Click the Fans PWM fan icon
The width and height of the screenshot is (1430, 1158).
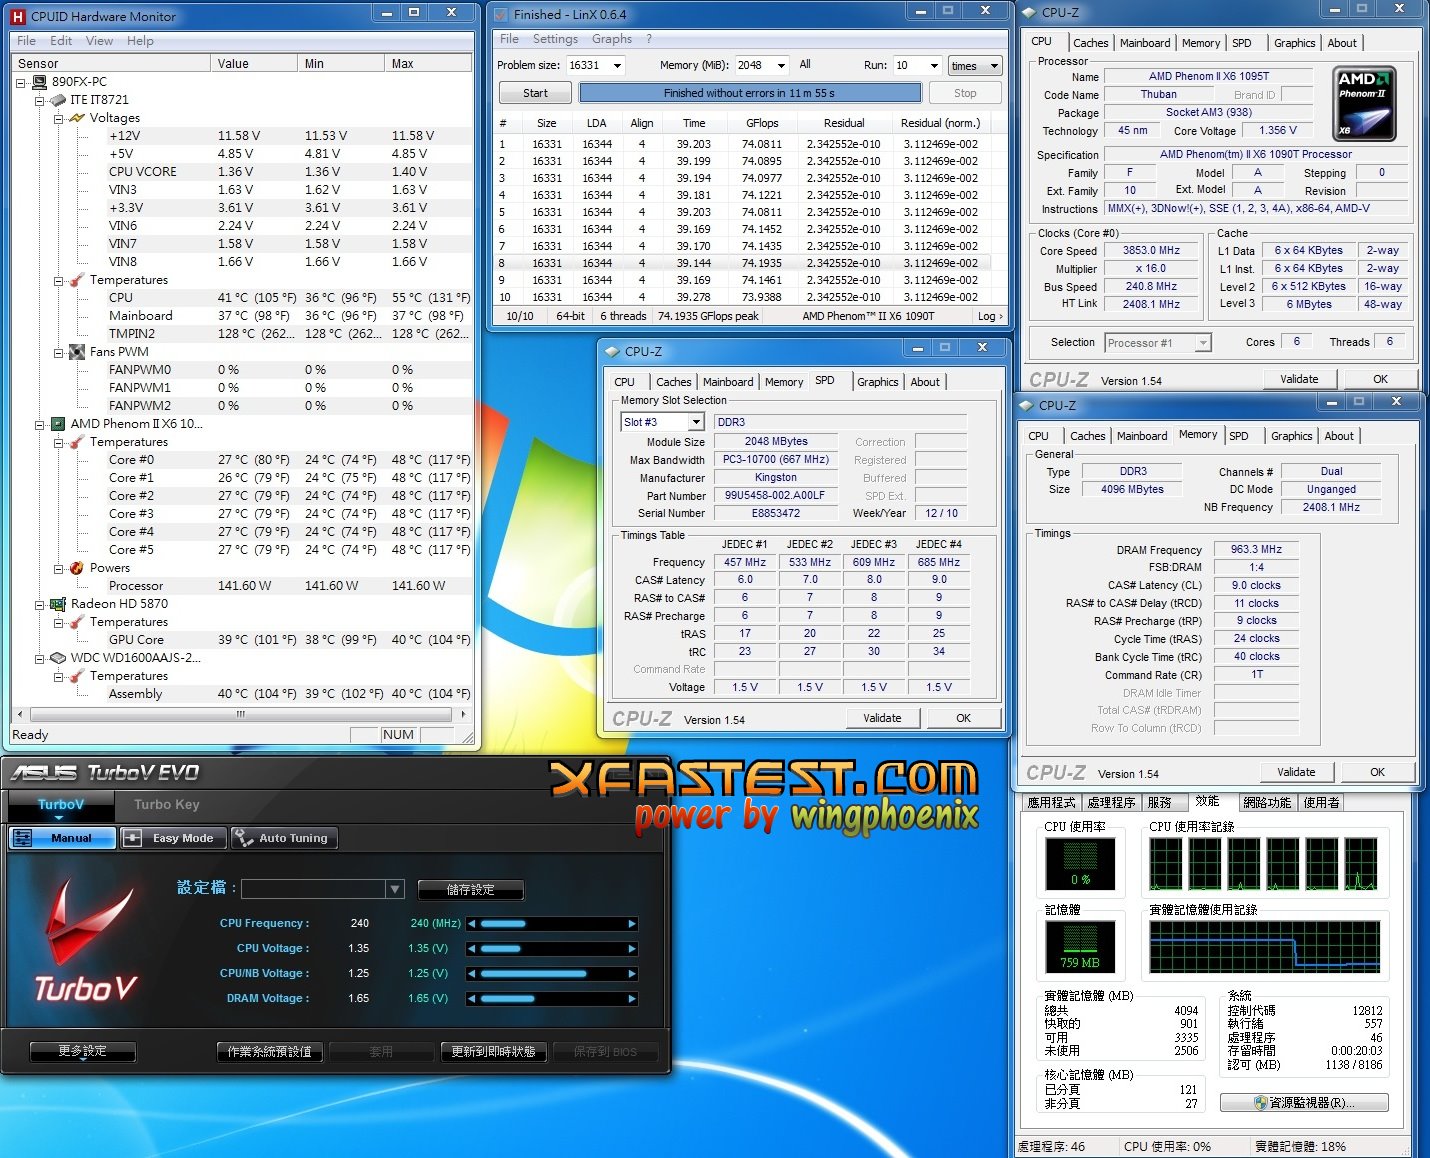pos(77,352)
